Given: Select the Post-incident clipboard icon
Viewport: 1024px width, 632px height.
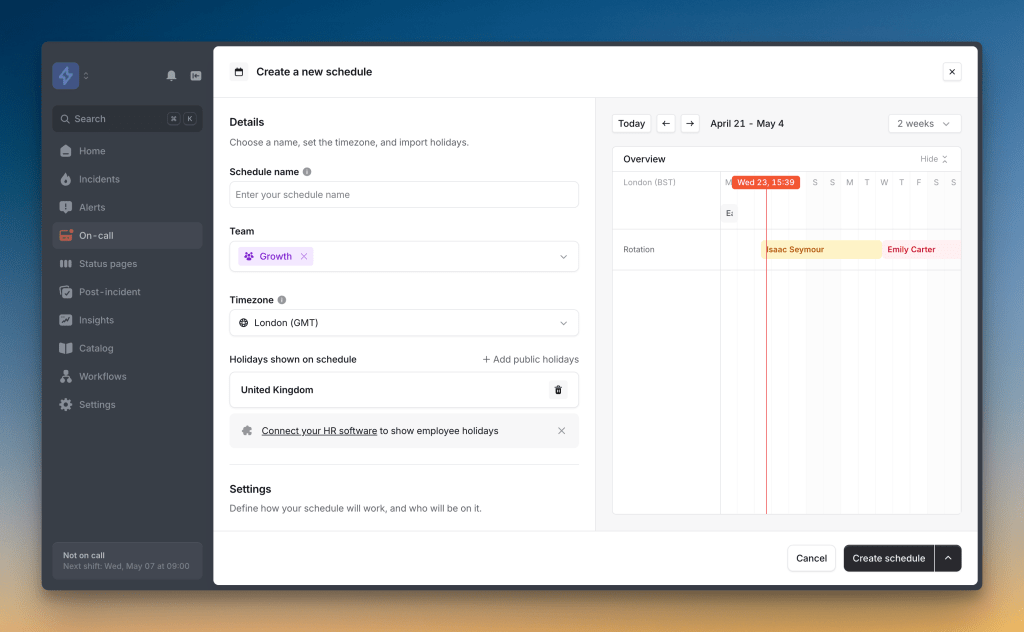Looking at the screenshot, I should point(67,291).
